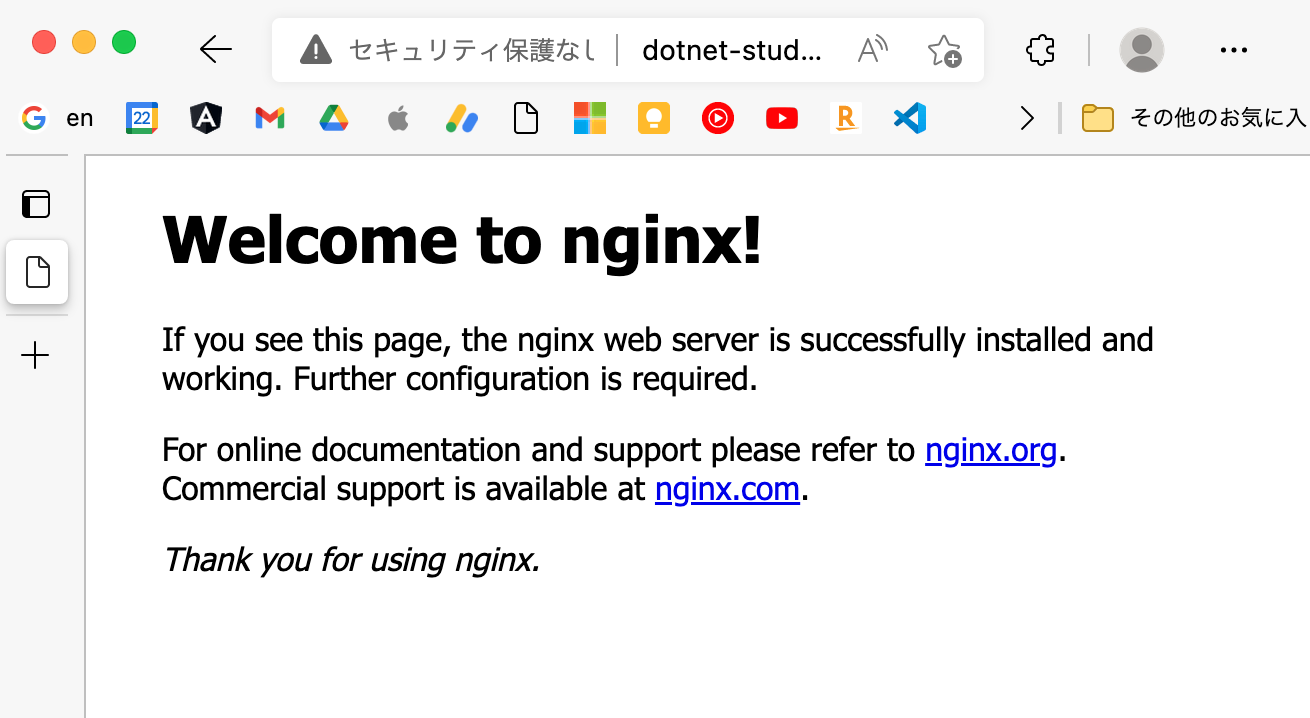
Task: Toggle the vertical tabs pane button
Action: (36, 204)
